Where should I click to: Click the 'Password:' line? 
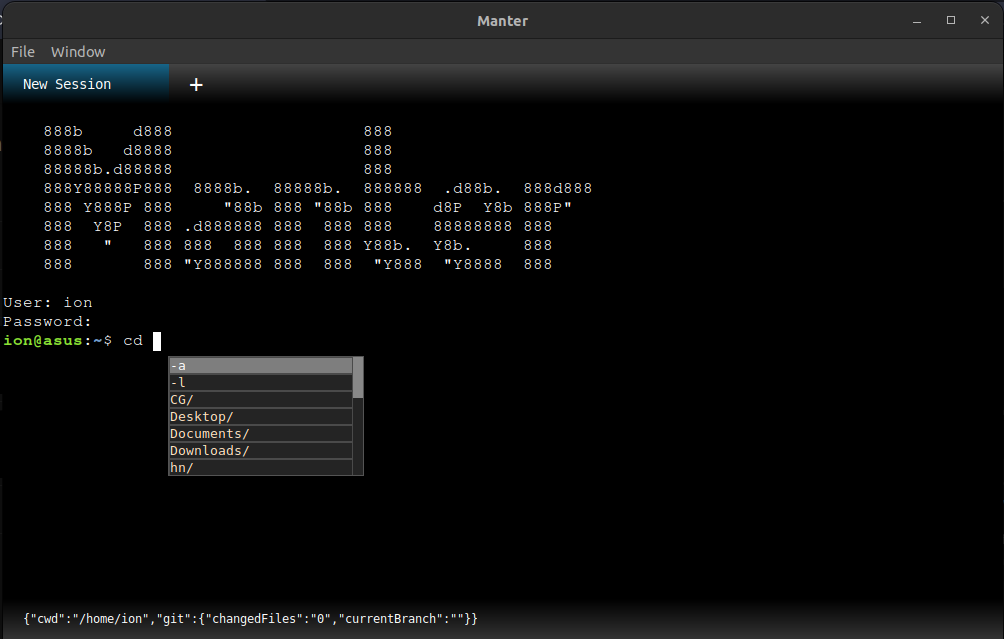pyautogui.click(x=48, y=321)
